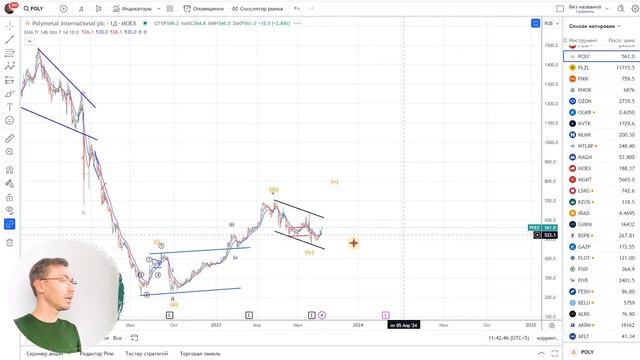Toggle the magnet mode

coord(9,170)
